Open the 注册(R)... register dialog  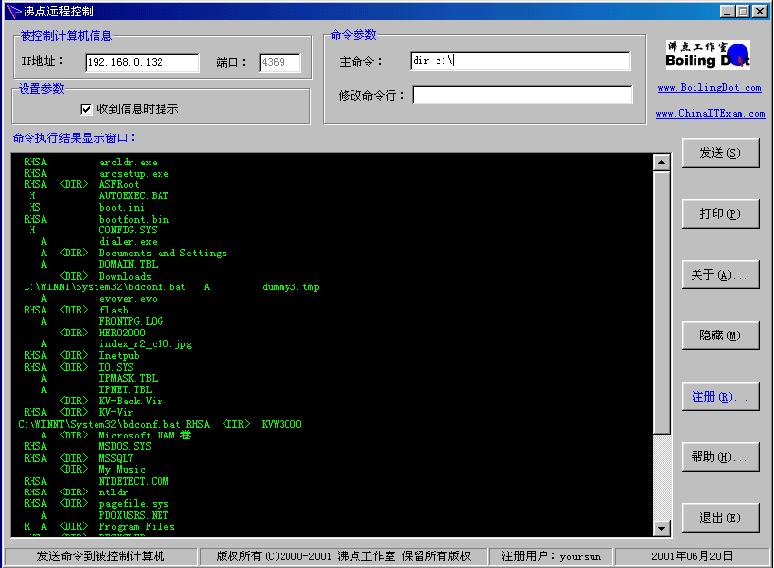click(x=720, y=397)
